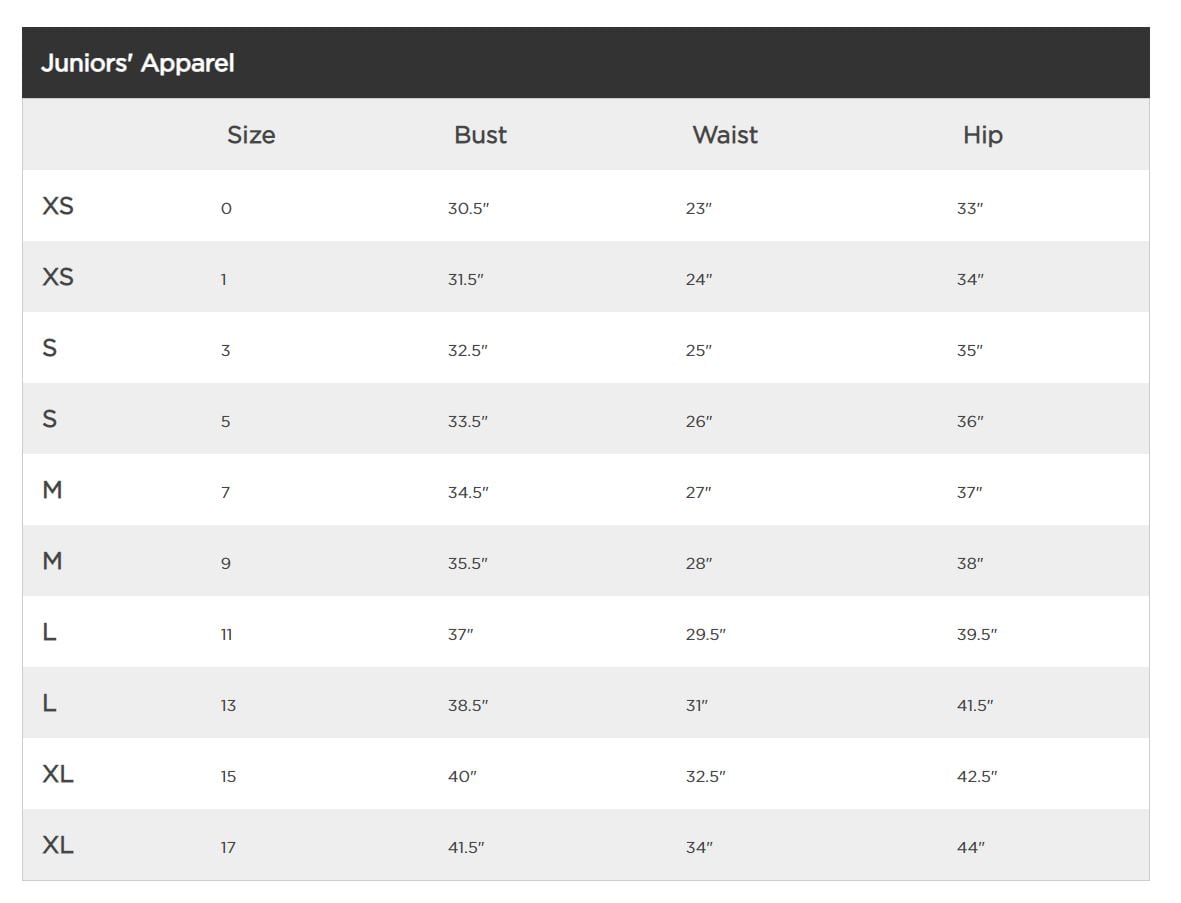Select the Size column header

(251, 135)
